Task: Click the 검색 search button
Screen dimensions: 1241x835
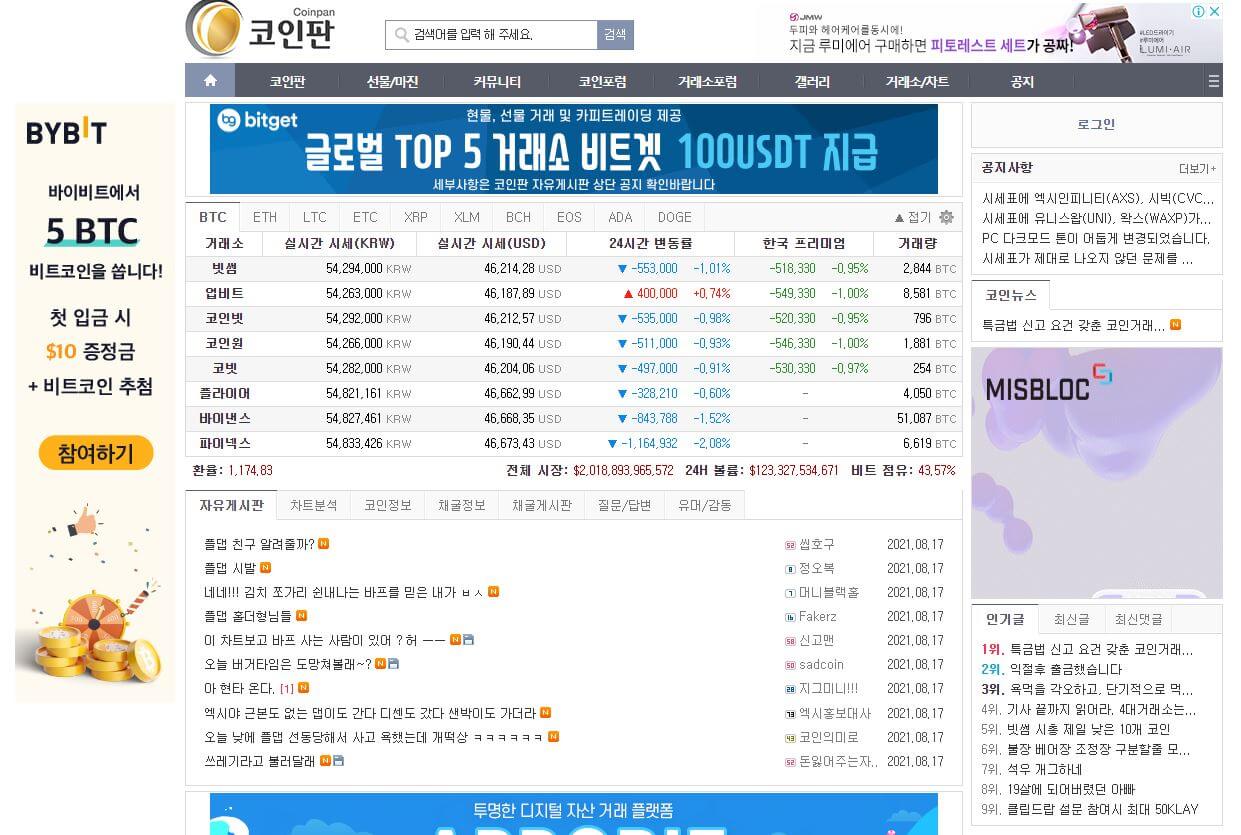Action: click(x=615, y=35)
